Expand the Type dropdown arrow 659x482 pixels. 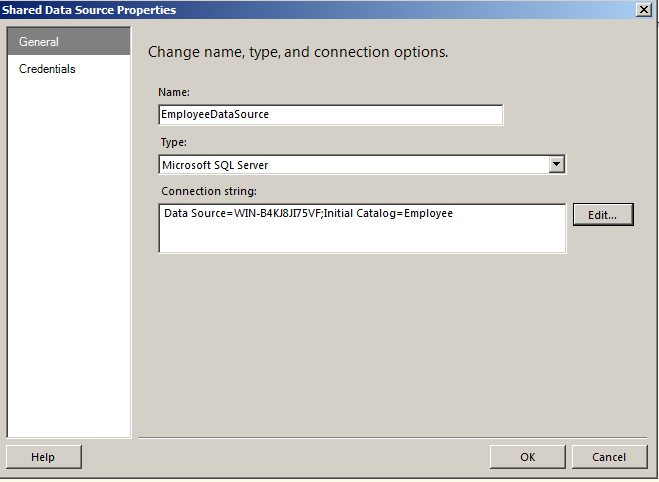pos(557,165)
